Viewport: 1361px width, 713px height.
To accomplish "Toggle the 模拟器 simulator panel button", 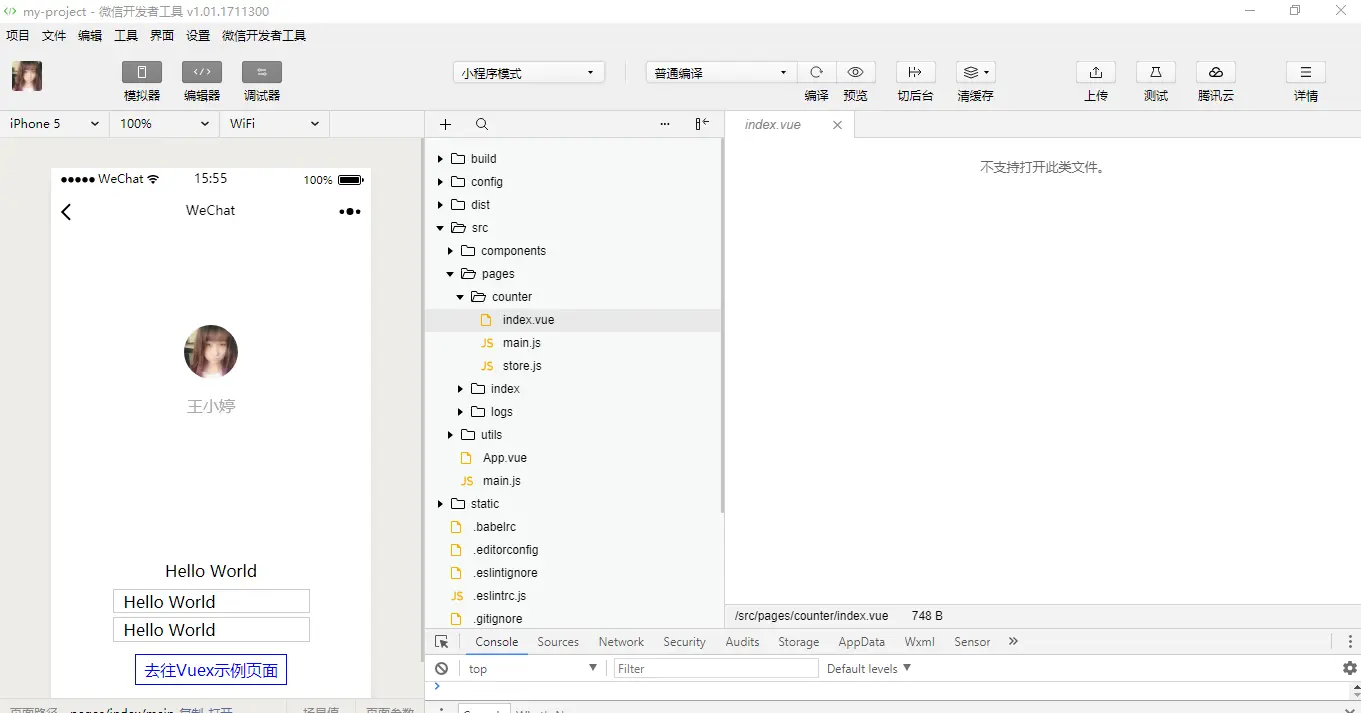I will point(142,72).
